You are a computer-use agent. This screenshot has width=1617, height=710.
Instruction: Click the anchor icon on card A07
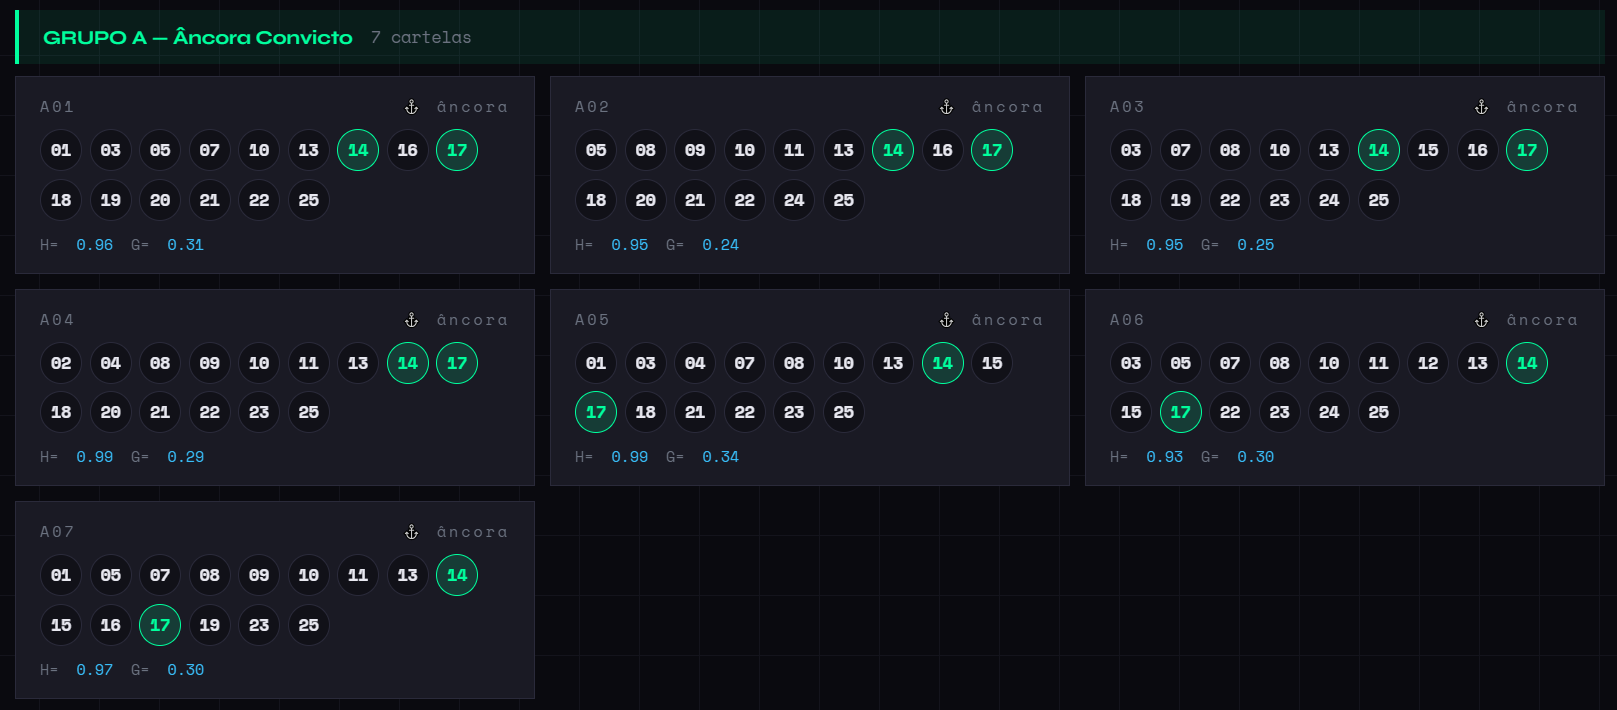(x=411, y=532)
